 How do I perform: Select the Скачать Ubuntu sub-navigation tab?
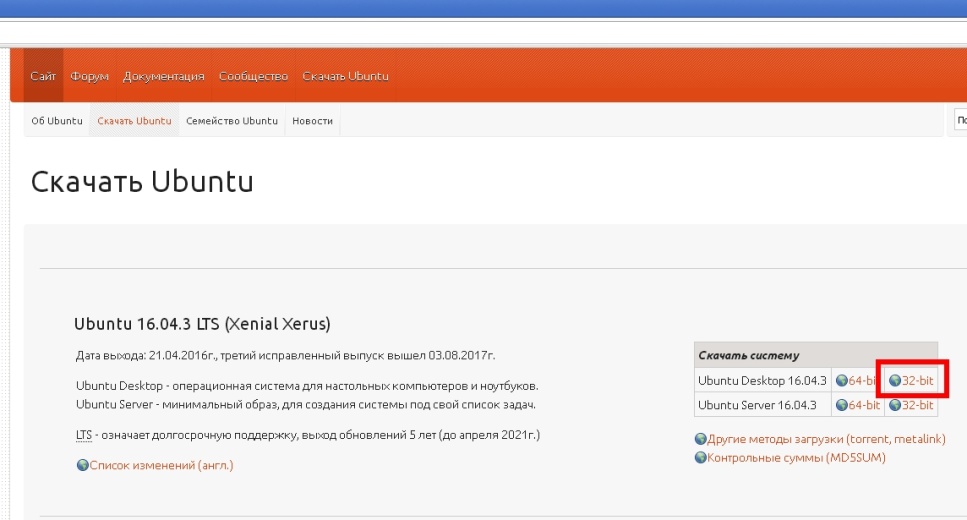click(x=134, y=121)
